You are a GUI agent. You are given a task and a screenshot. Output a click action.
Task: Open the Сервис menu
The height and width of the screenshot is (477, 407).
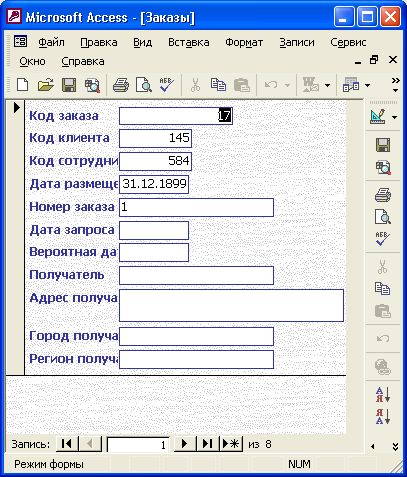(348, 42)
